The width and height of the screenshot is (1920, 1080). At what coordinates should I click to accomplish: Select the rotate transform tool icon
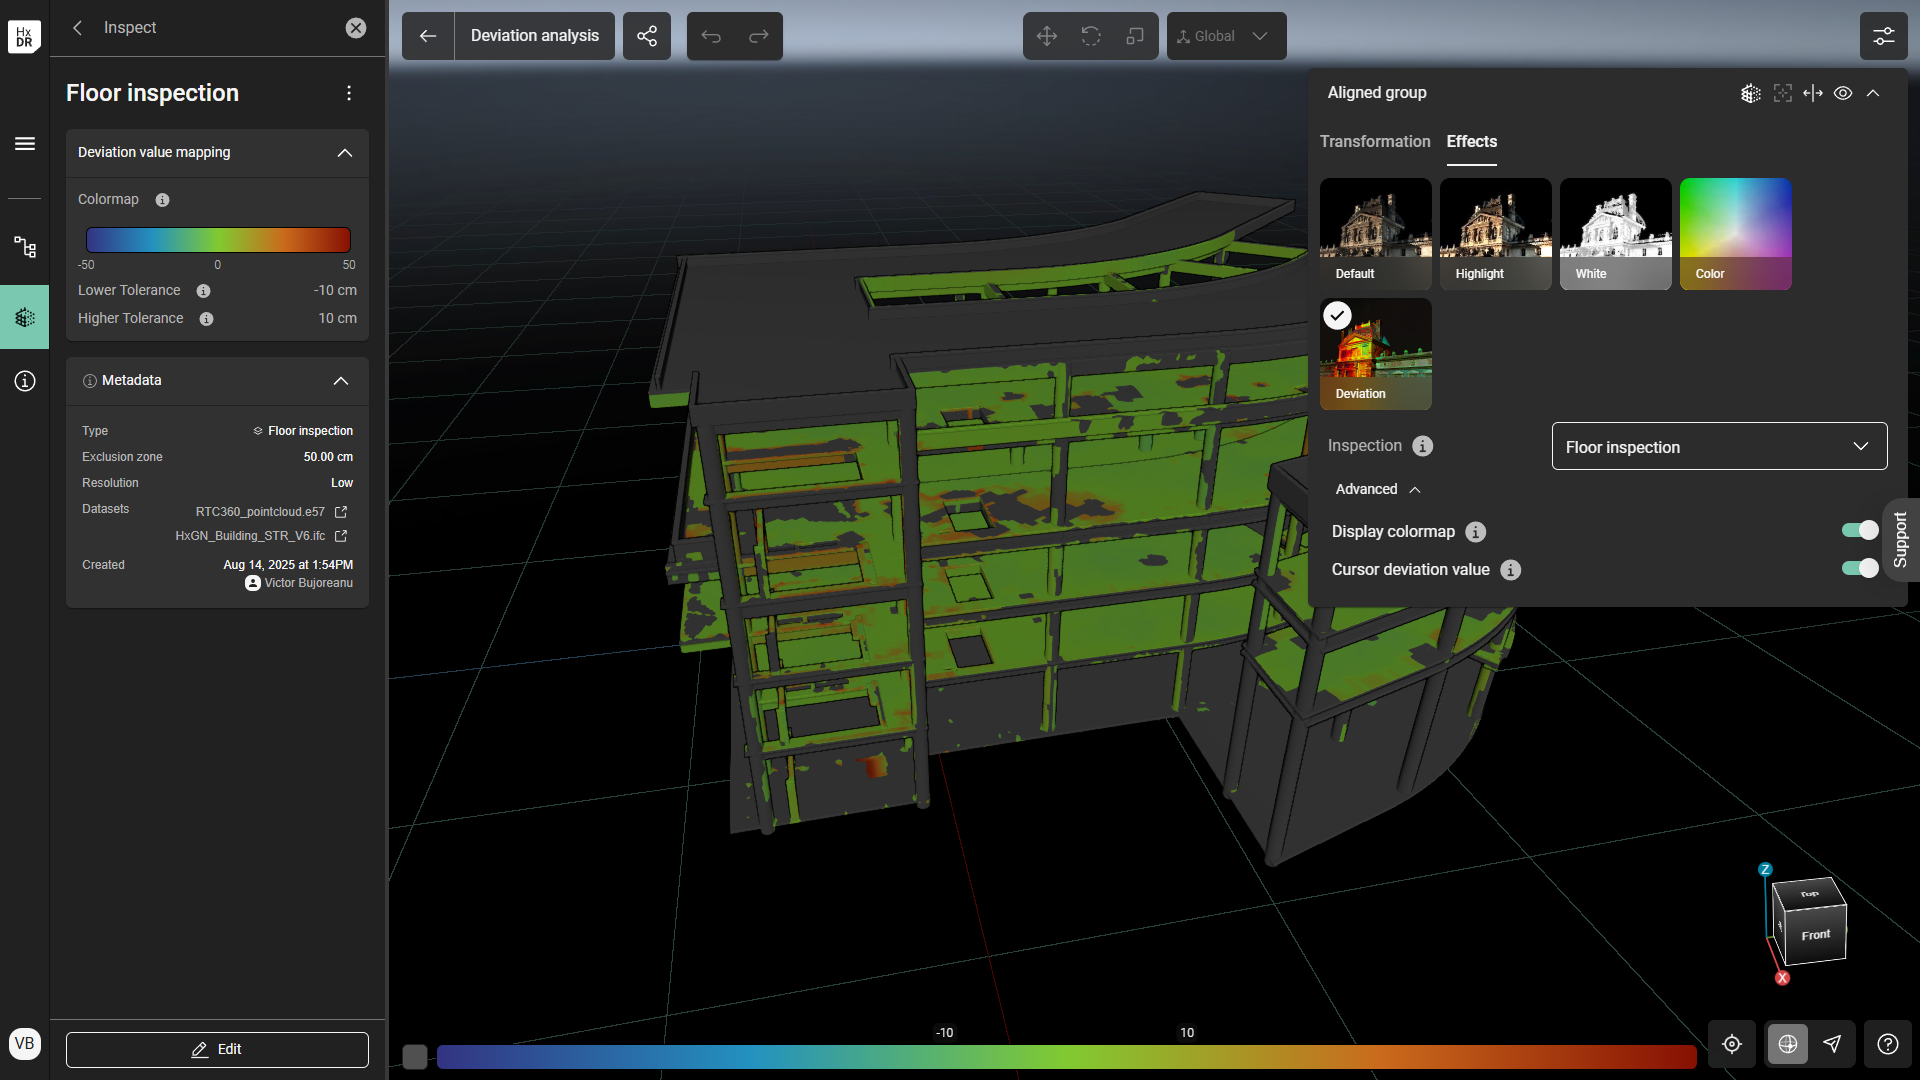point(1091,36)
